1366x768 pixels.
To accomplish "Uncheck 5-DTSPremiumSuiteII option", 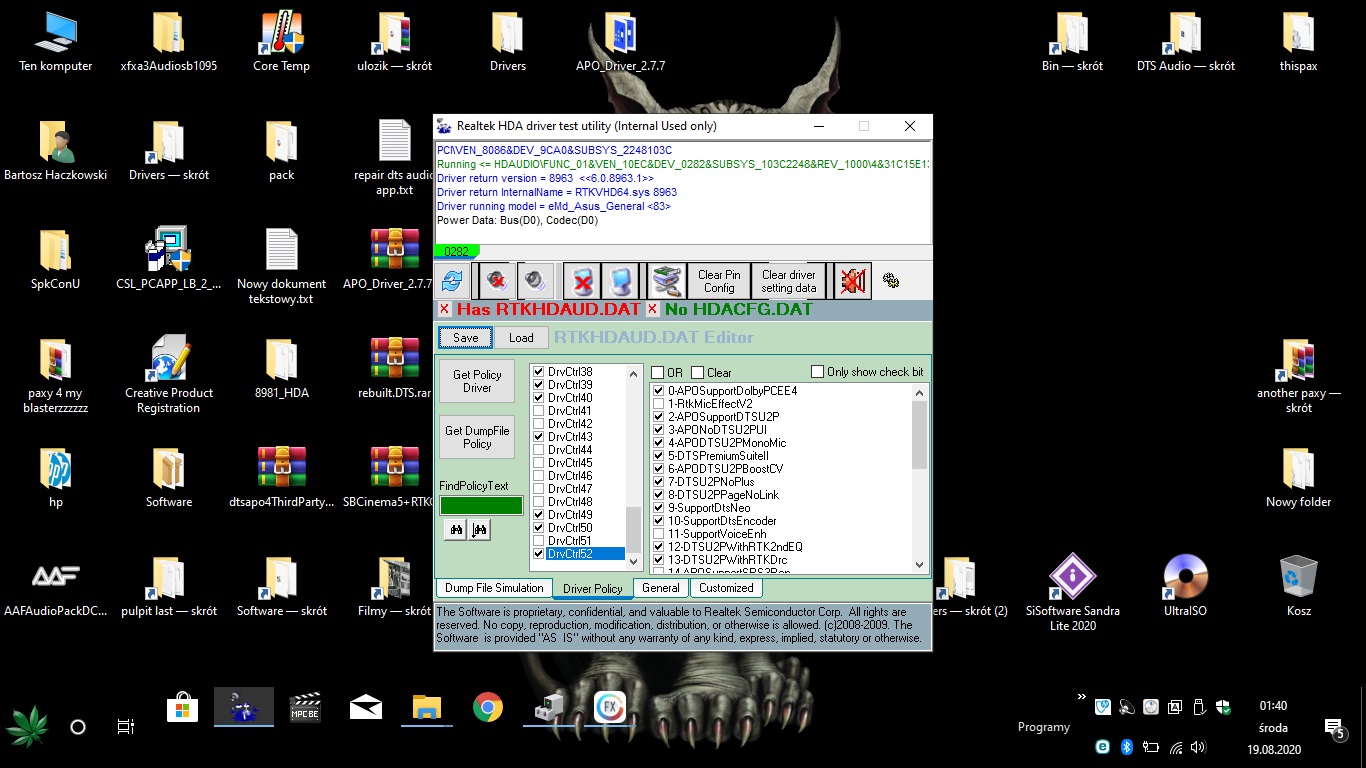I will coord(658,456).
